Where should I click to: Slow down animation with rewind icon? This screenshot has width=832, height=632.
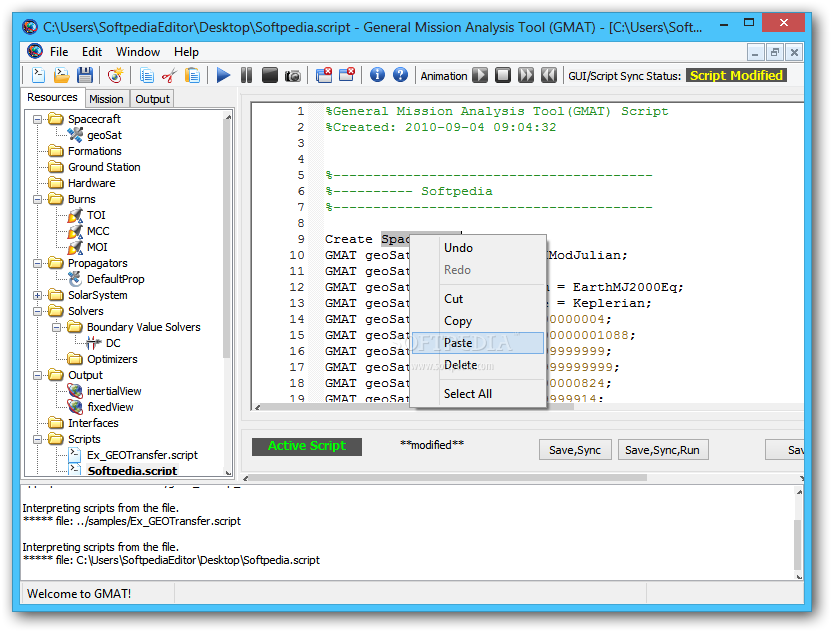(x=549, y=75)
